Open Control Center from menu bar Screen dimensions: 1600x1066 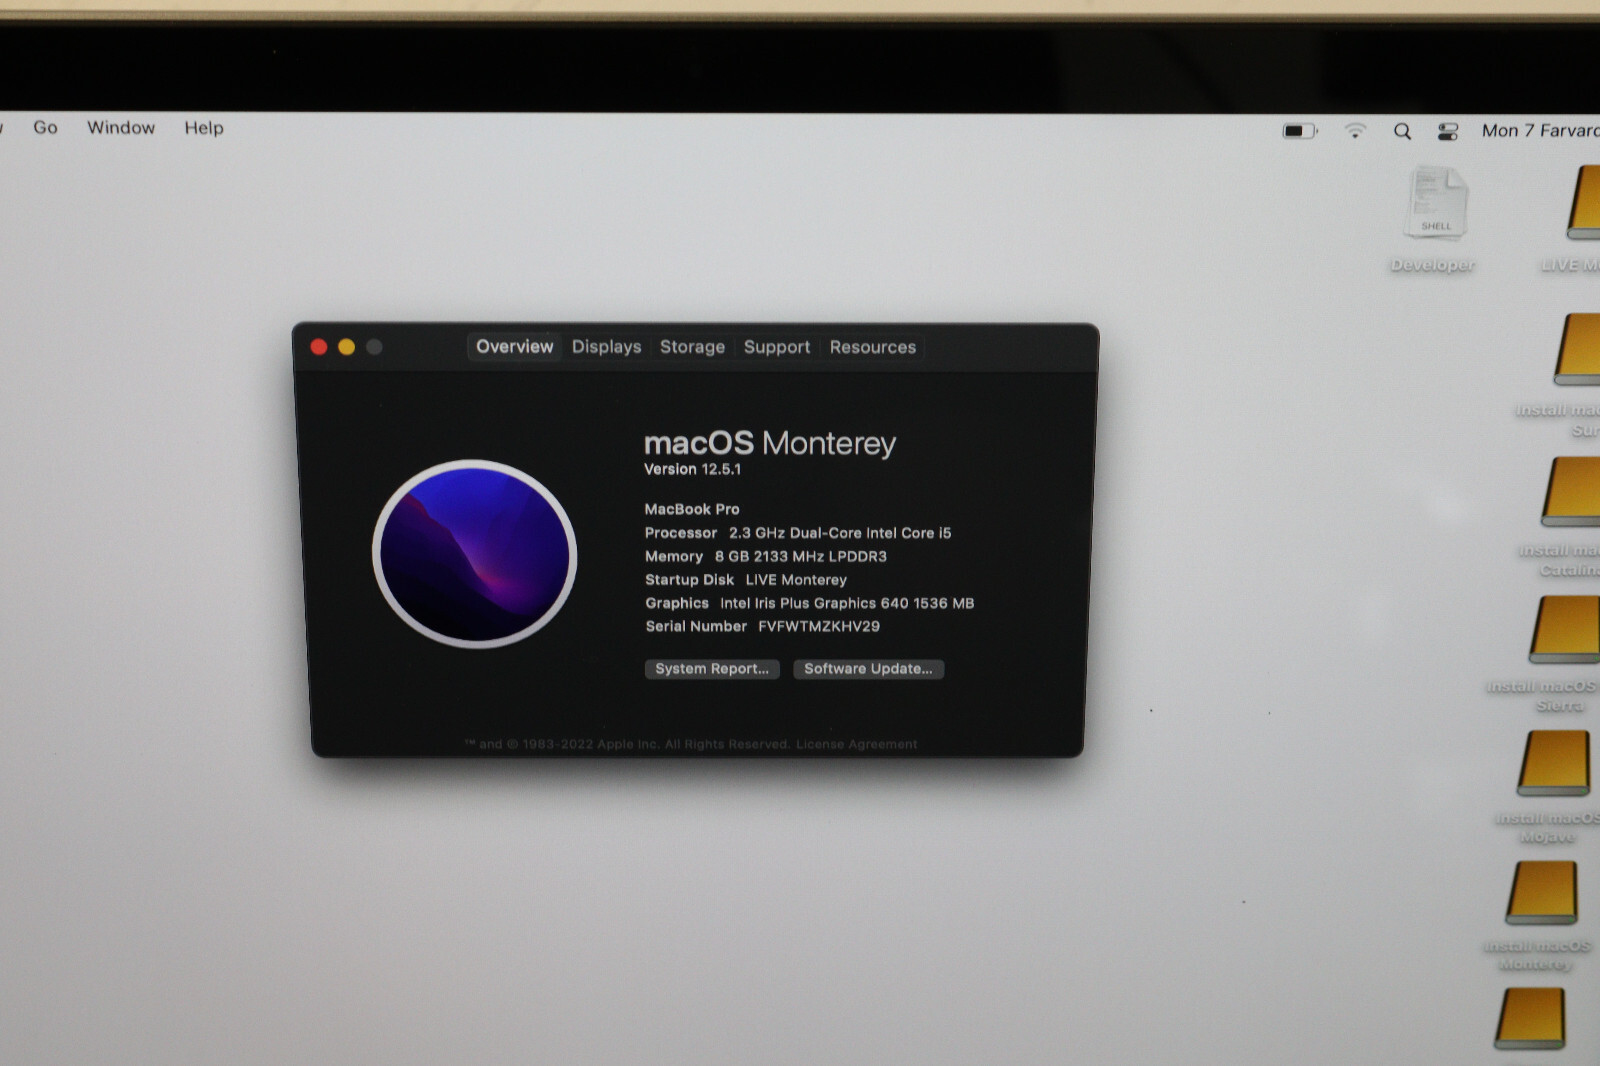coord(1447,131)
